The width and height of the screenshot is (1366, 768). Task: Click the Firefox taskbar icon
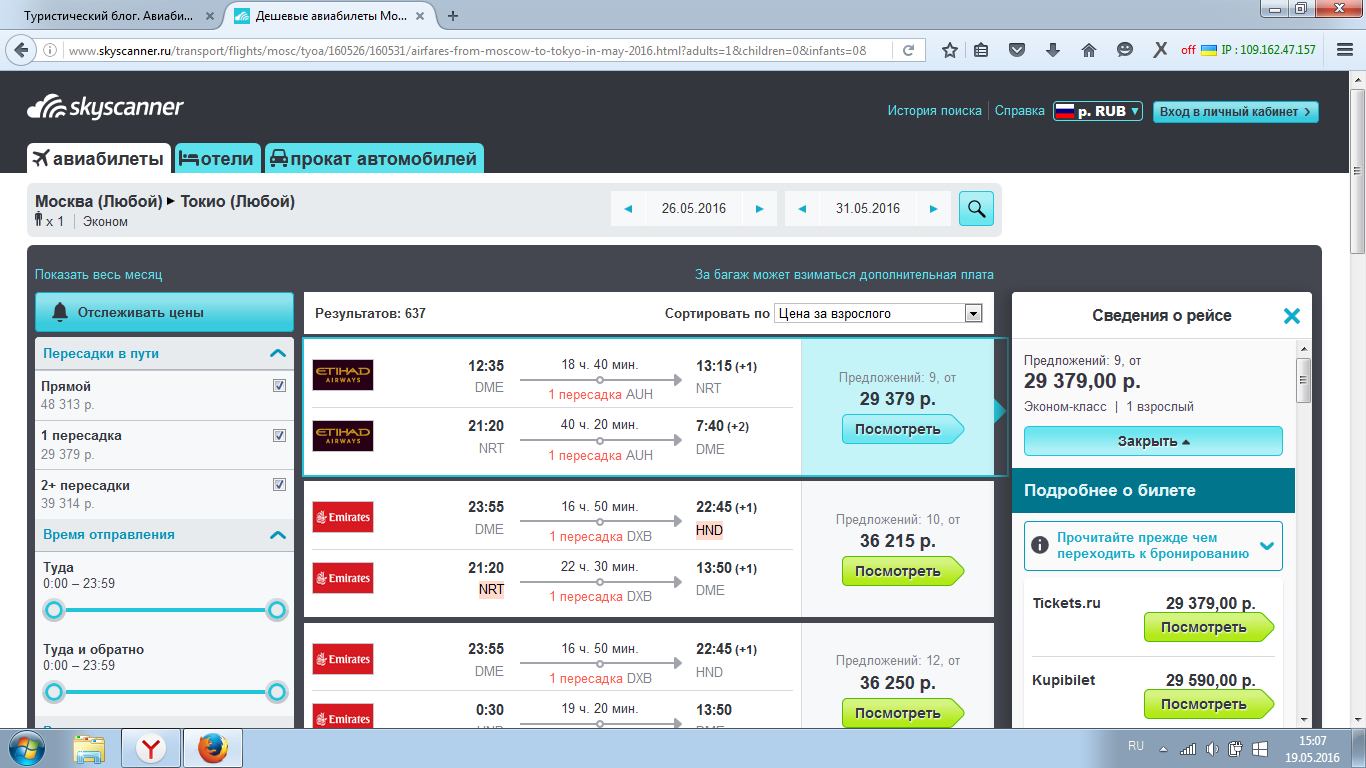coord(213,748)
